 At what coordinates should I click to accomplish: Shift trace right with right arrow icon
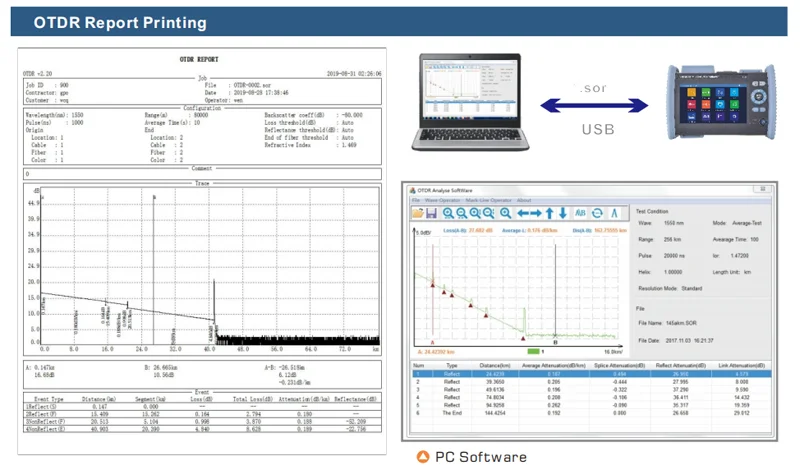[537, 213]
